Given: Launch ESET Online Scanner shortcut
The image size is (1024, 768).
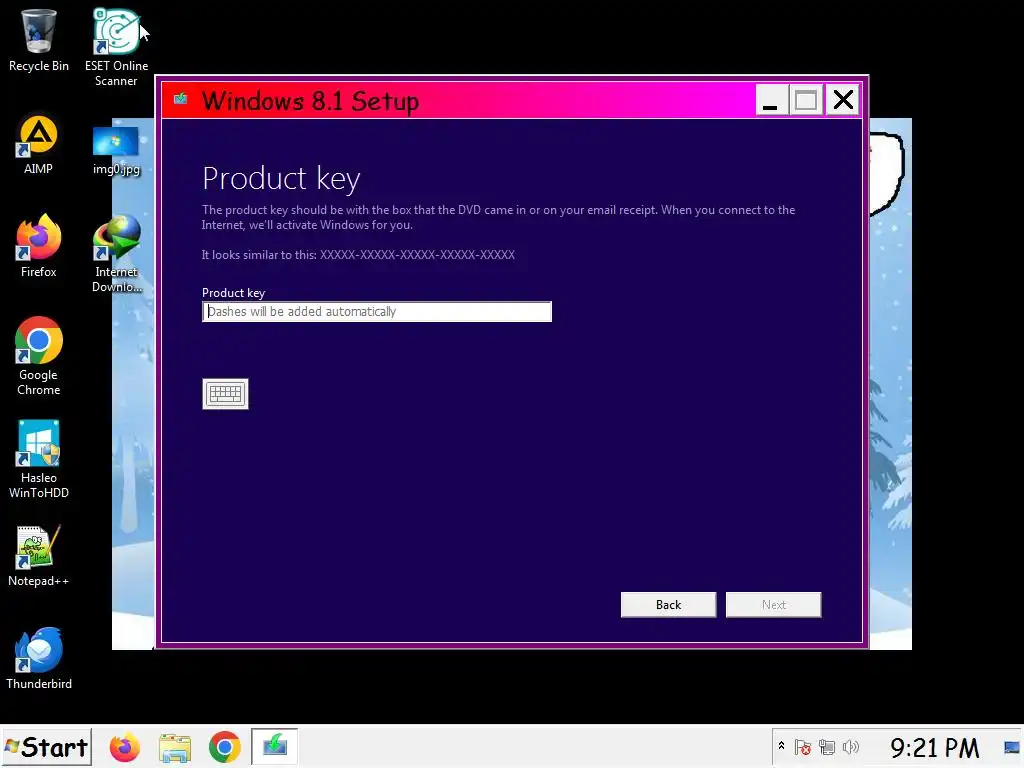Looking at the screenshot, I should [116, 47].
